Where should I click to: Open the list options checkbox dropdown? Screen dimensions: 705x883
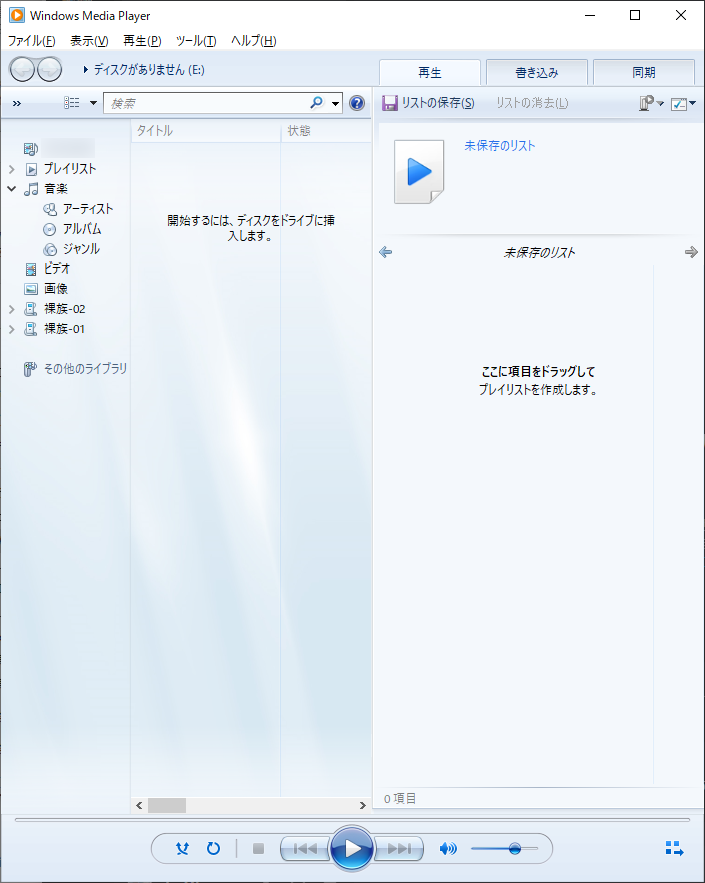(x=683, y=104)
